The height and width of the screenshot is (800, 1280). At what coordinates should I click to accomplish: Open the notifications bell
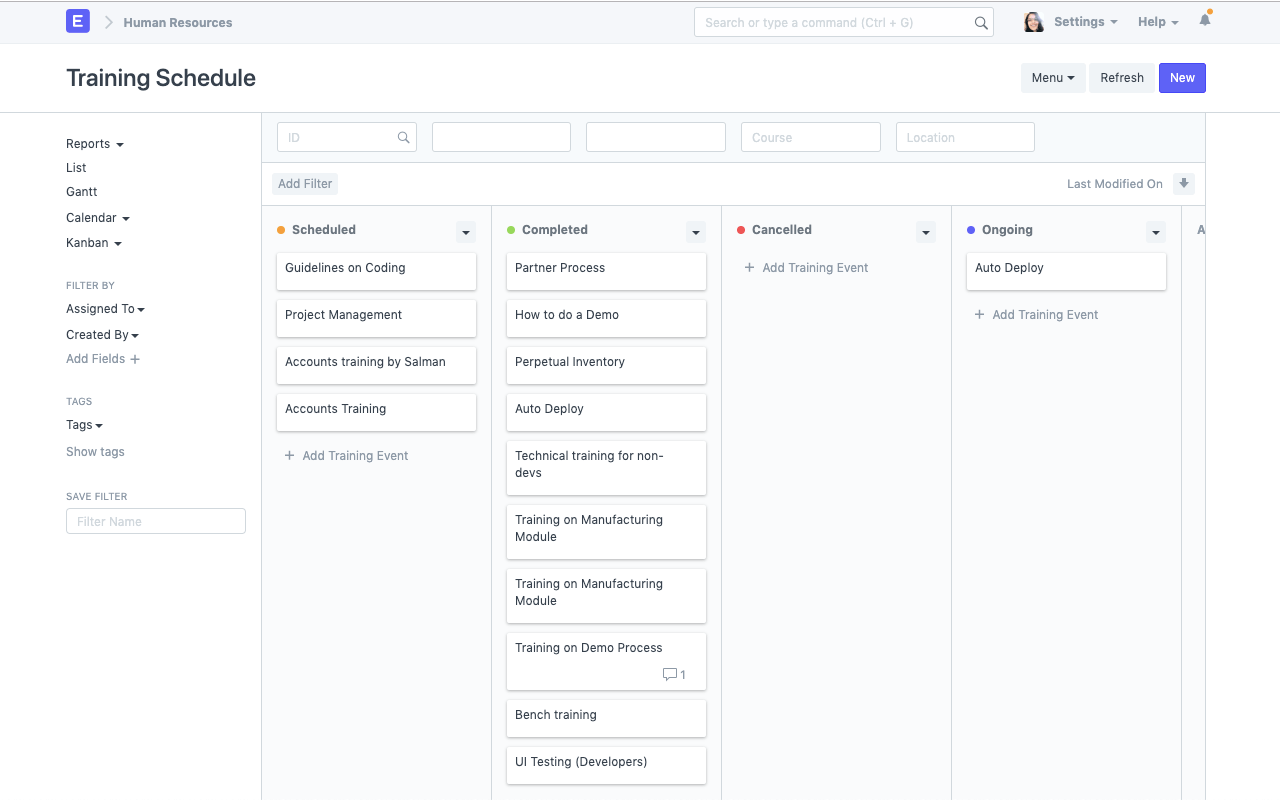[x=1205, y=21]
